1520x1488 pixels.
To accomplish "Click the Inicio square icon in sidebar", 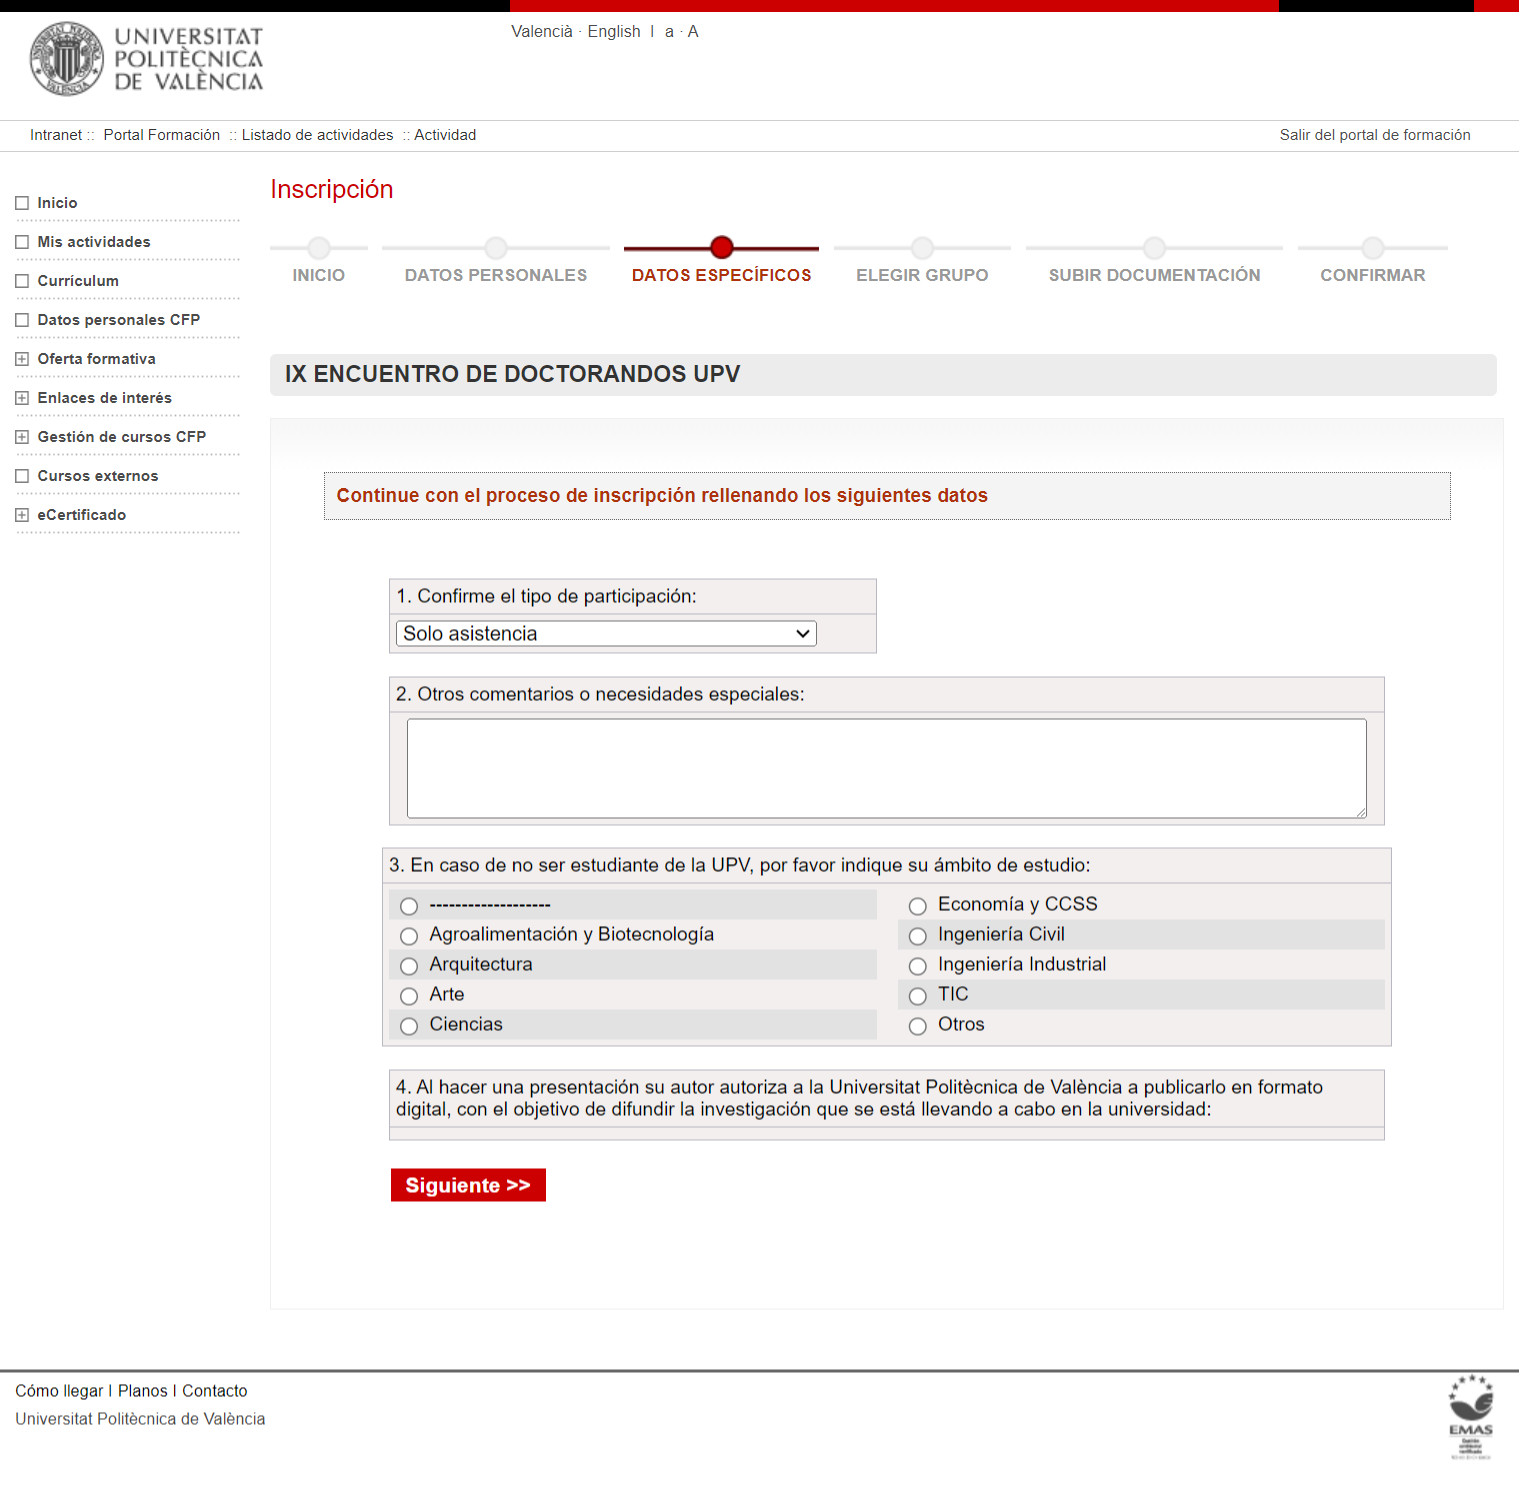I will pos(22,203).
